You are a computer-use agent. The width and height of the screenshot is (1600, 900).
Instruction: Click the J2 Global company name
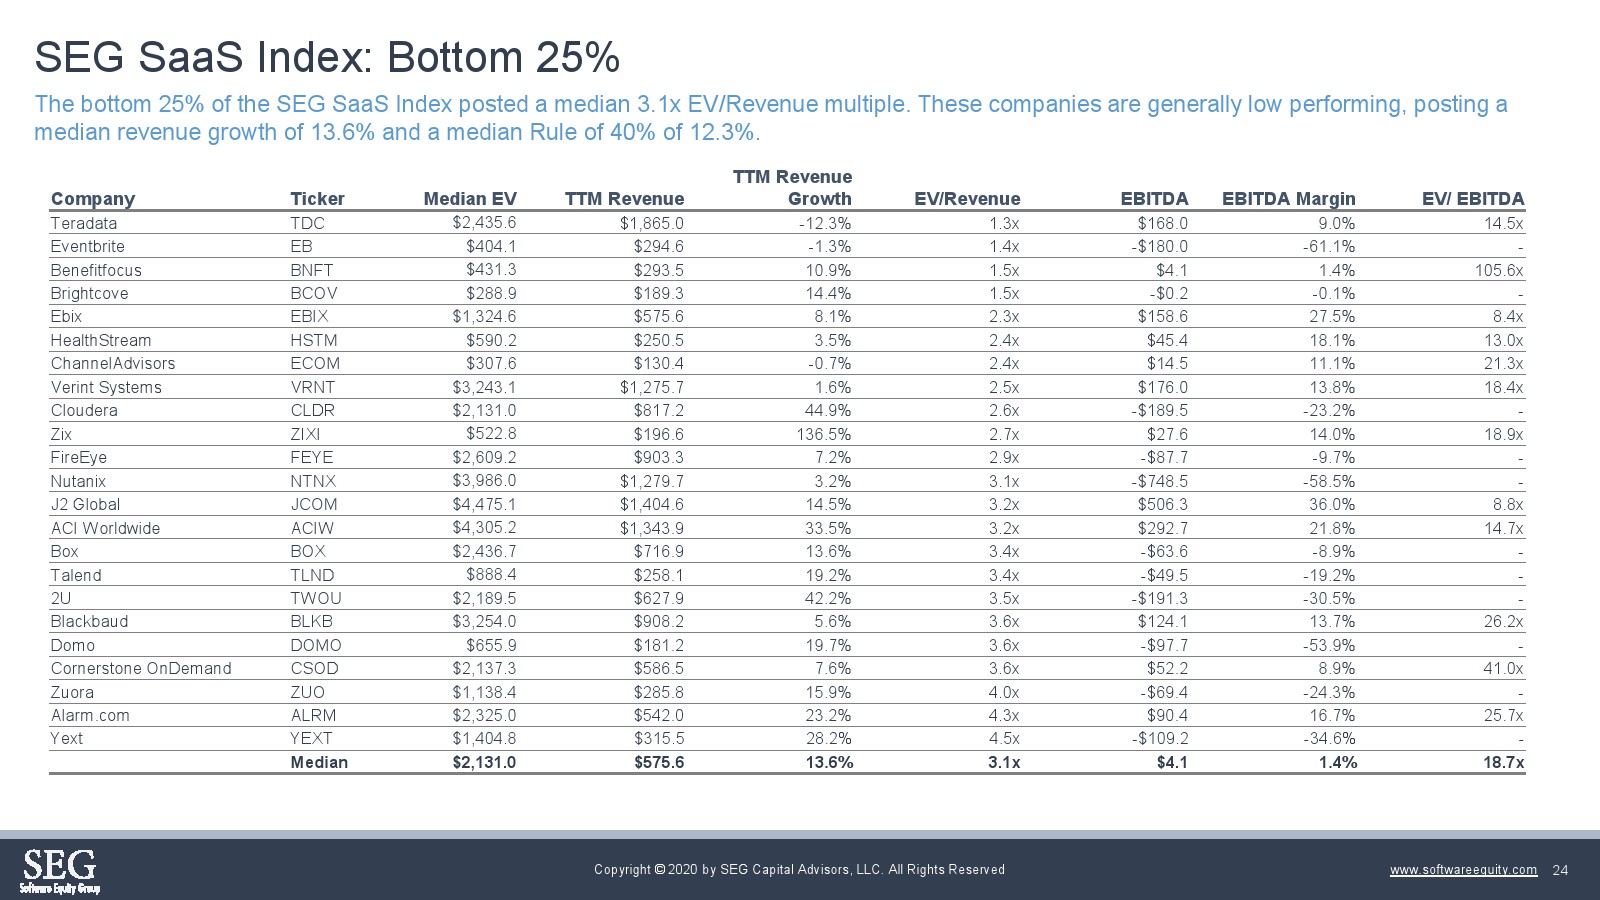[x=85, y=504]
